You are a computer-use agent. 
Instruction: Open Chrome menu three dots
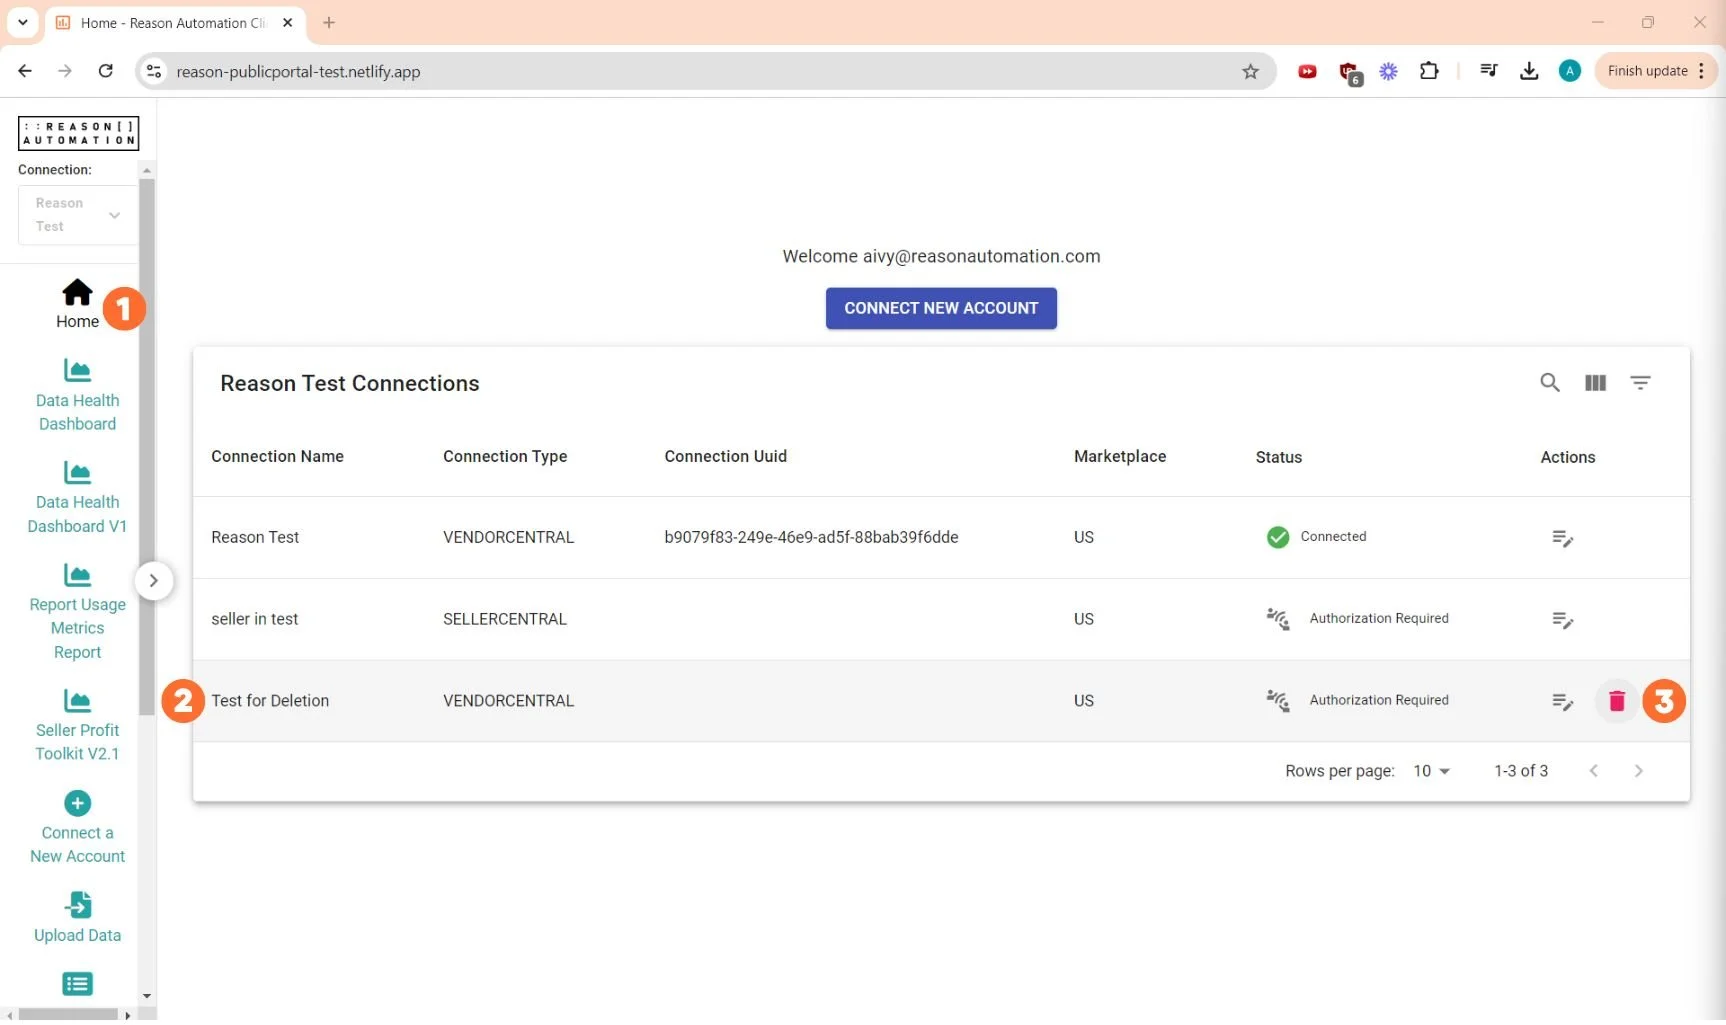[1701, 71]
